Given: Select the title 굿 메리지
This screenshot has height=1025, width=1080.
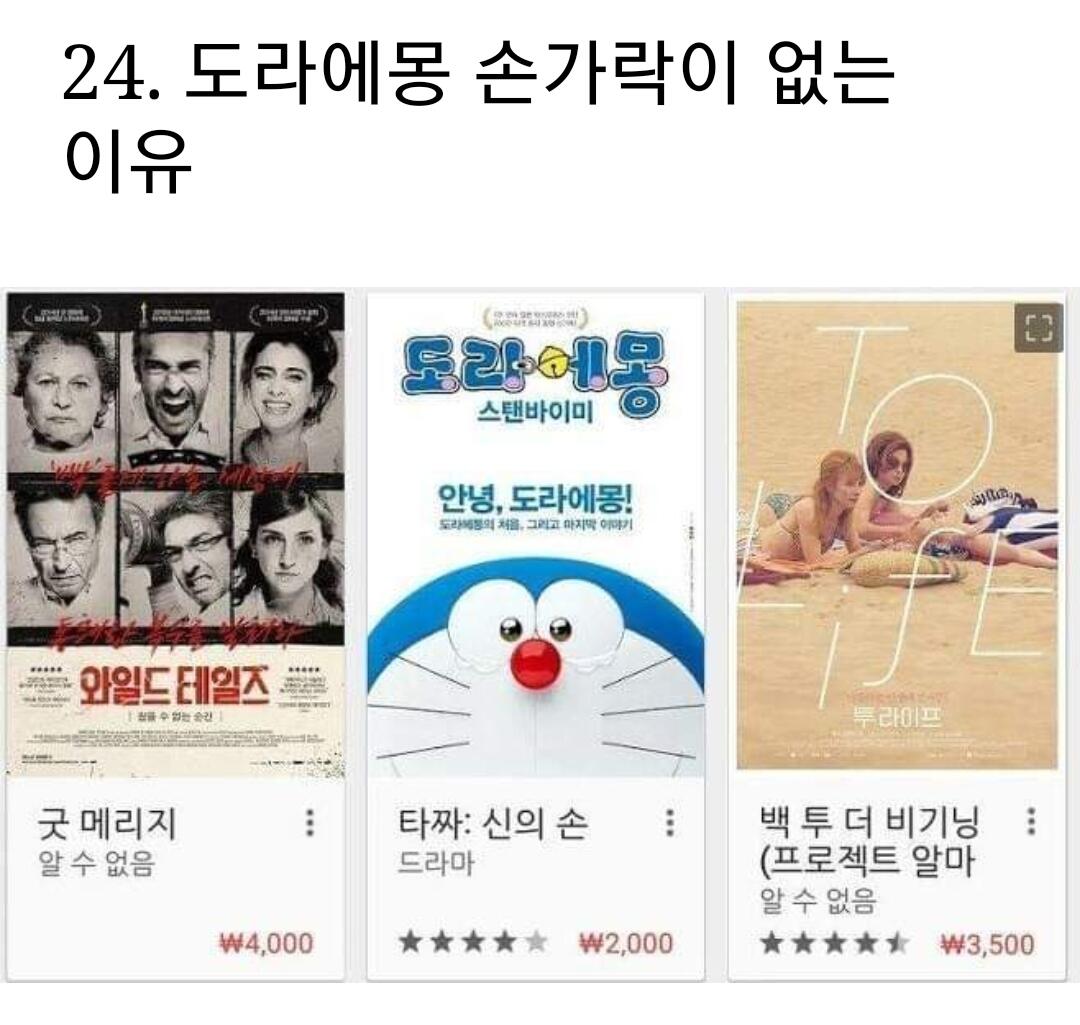Looking at the screenshot, I should coord(107,823).
